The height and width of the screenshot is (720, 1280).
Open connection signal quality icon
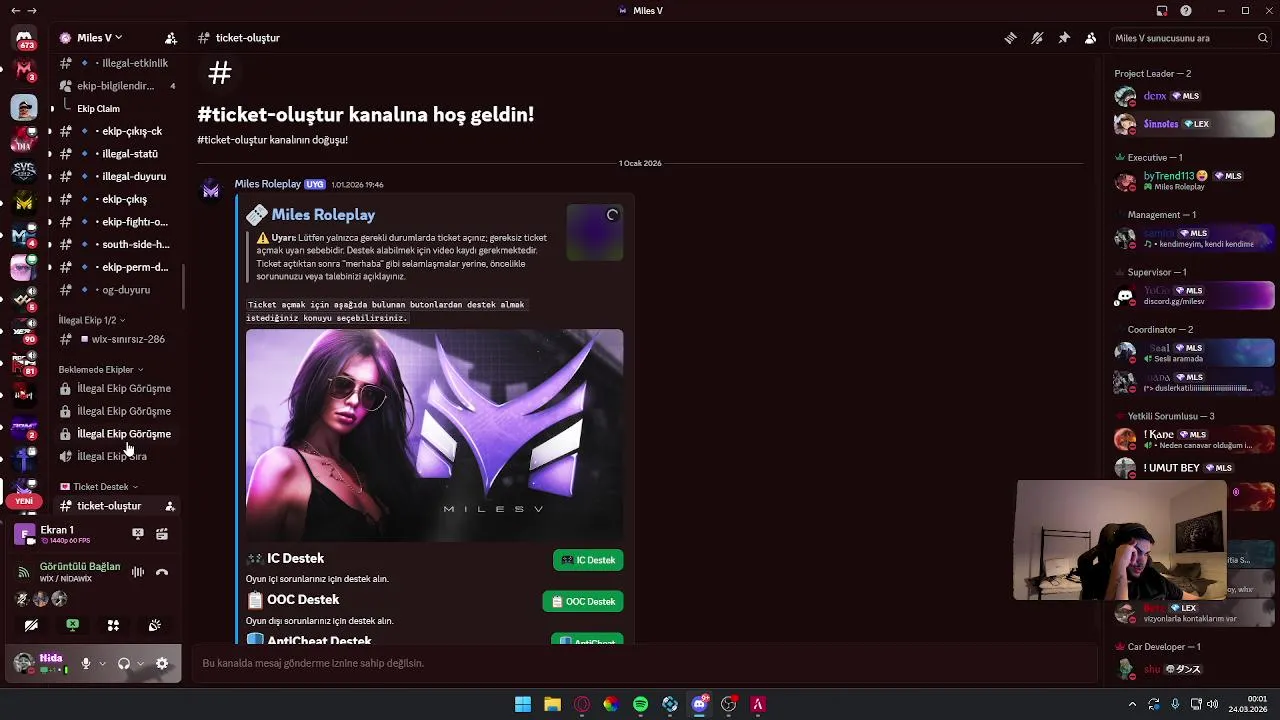tap(24, 572)
